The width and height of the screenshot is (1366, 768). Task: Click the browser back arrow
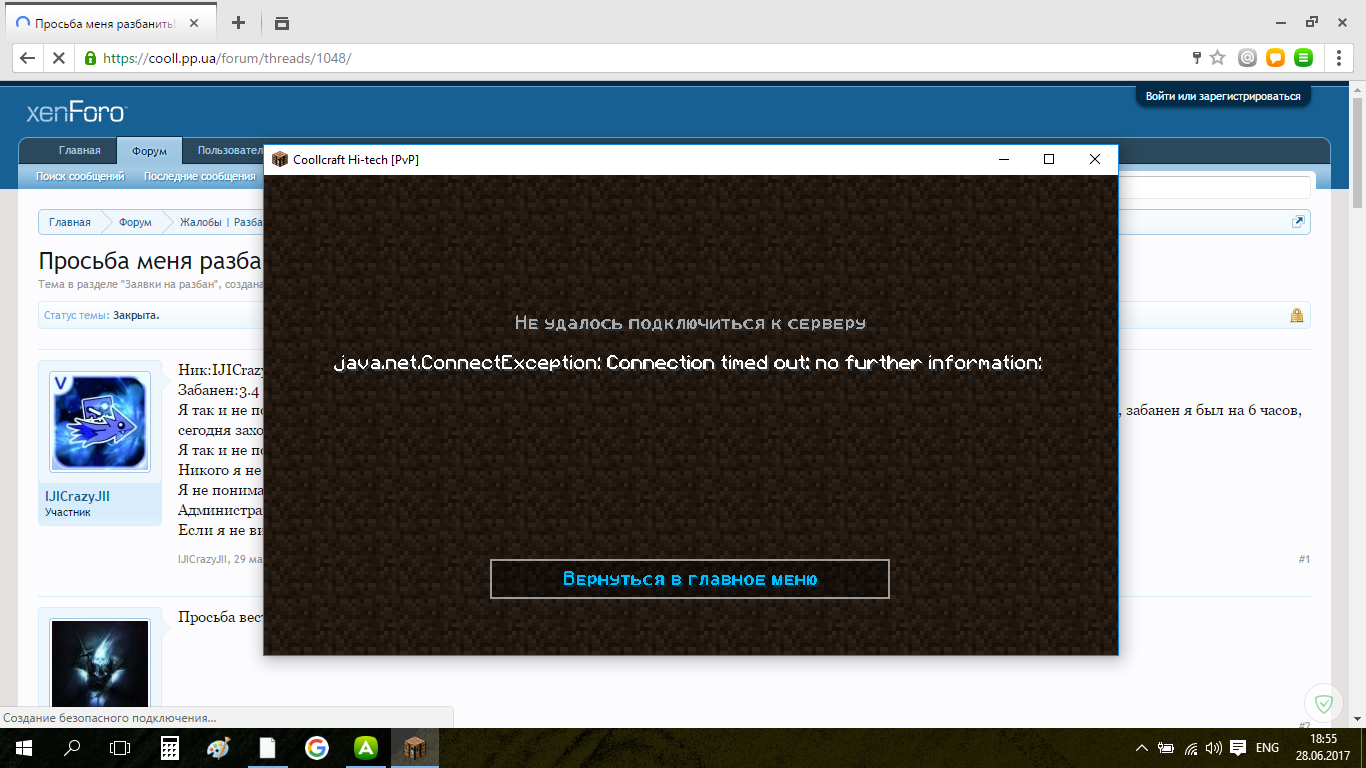[27, 58]
